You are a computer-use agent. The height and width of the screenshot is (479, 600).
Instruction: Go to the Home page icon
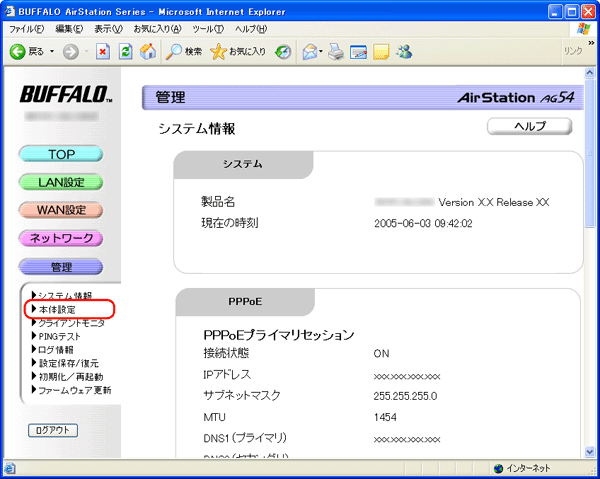(x=148, y=51)
